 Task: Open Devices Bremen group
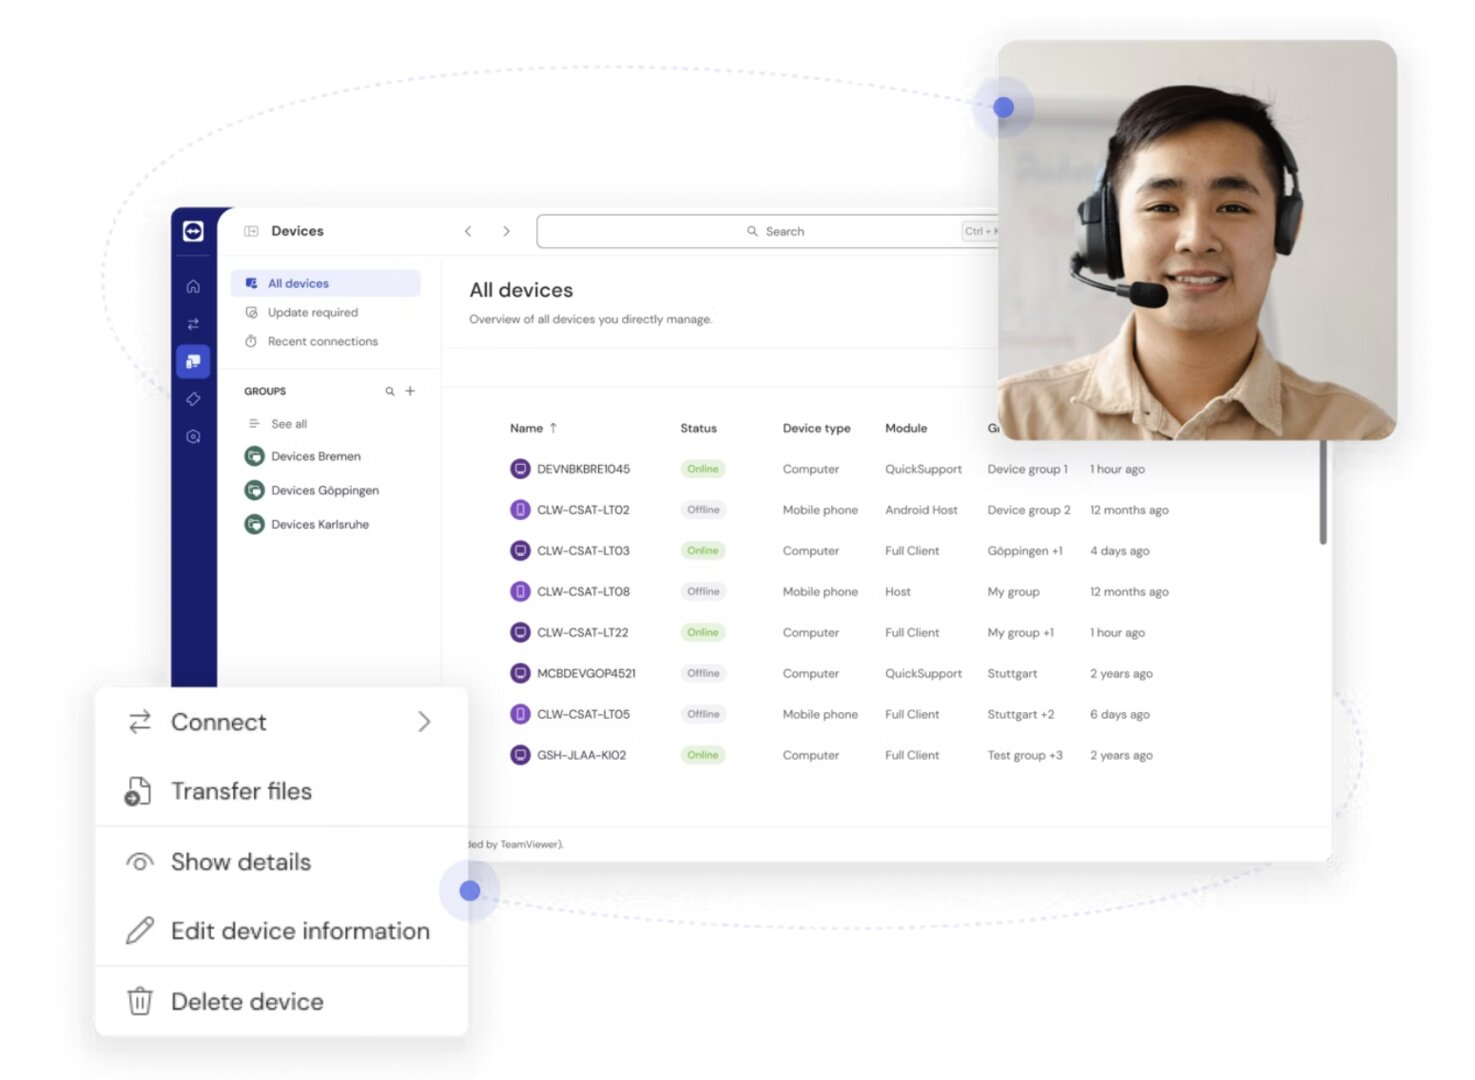coord(315,456)
